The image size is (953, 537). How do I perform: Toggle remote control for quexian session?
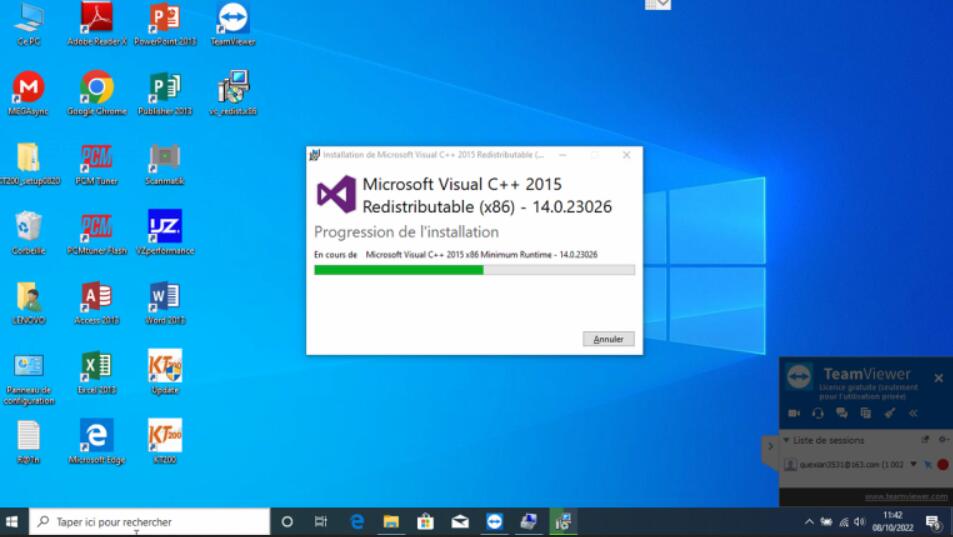coord(927,465)
